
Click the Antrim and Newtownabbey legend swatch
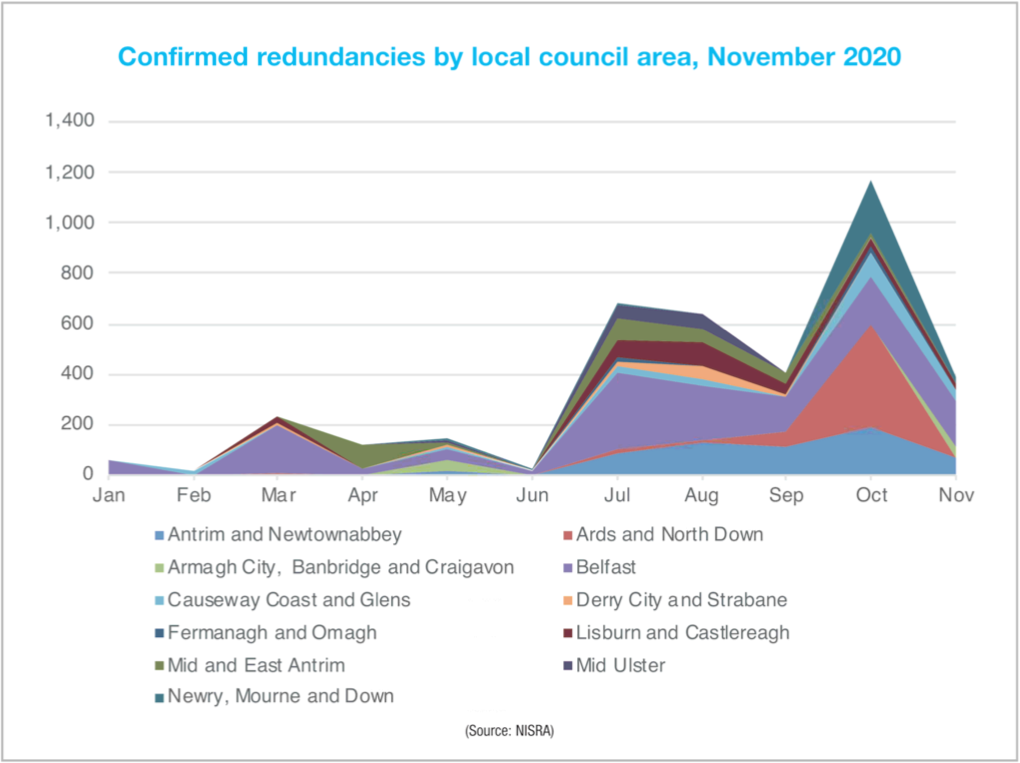pyautogui.click(x=158, y=535)
